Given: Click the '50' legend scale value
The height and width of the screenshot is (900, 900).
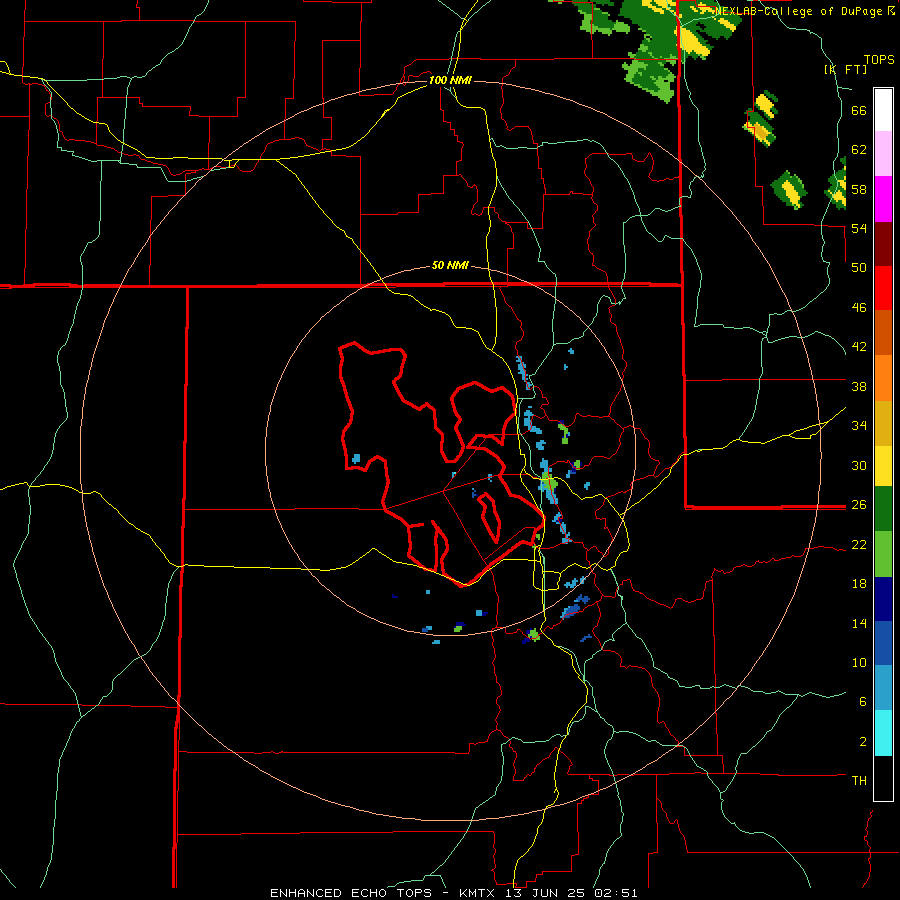Looking at the screenshot, I should click(x=859, y=268).
